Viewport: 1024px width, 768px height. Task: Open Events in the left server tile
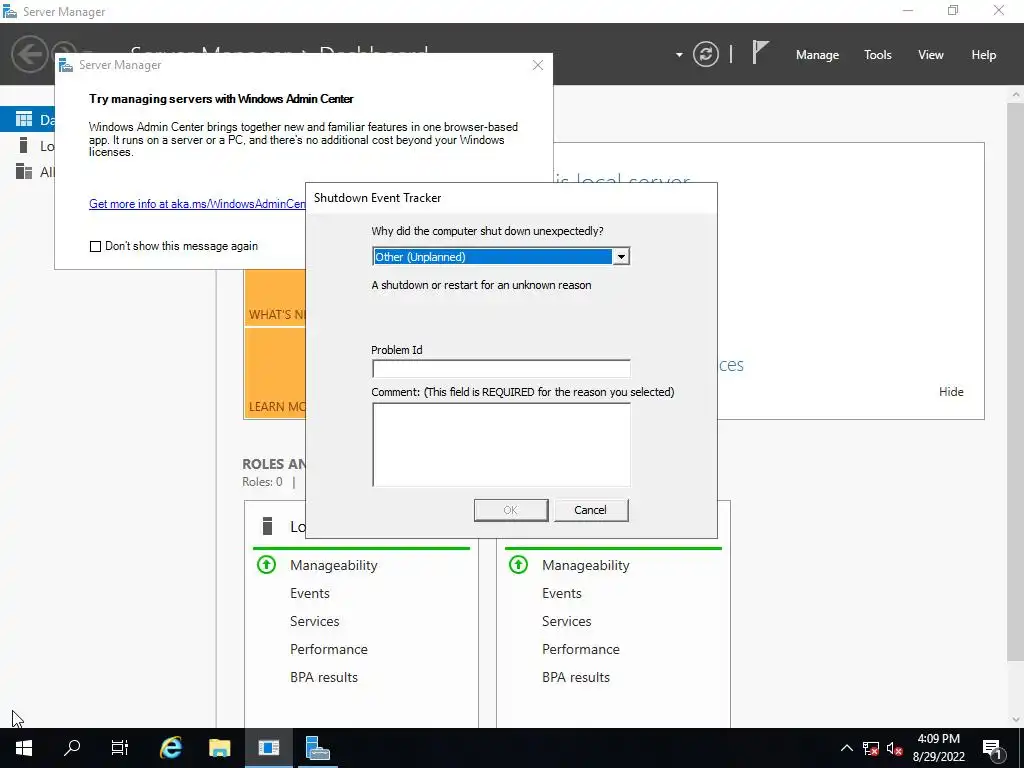click(x=310, y=594)
